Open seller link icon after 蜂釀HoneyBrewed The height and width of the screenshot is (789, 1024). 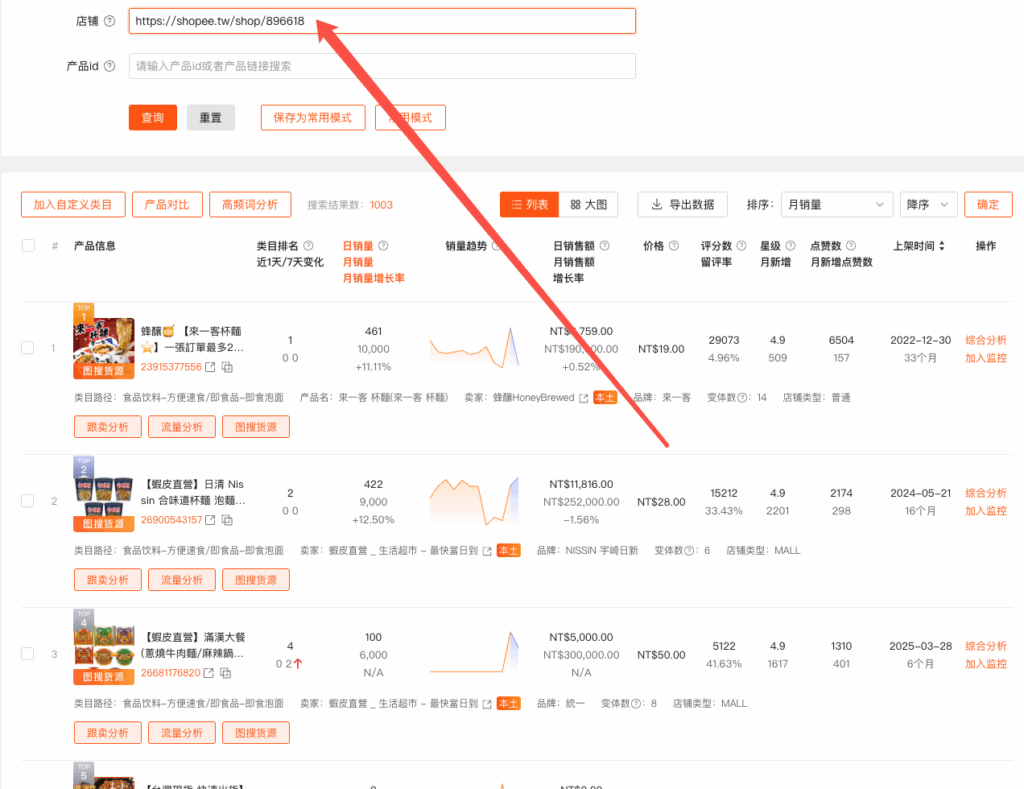tap(584, 398)
